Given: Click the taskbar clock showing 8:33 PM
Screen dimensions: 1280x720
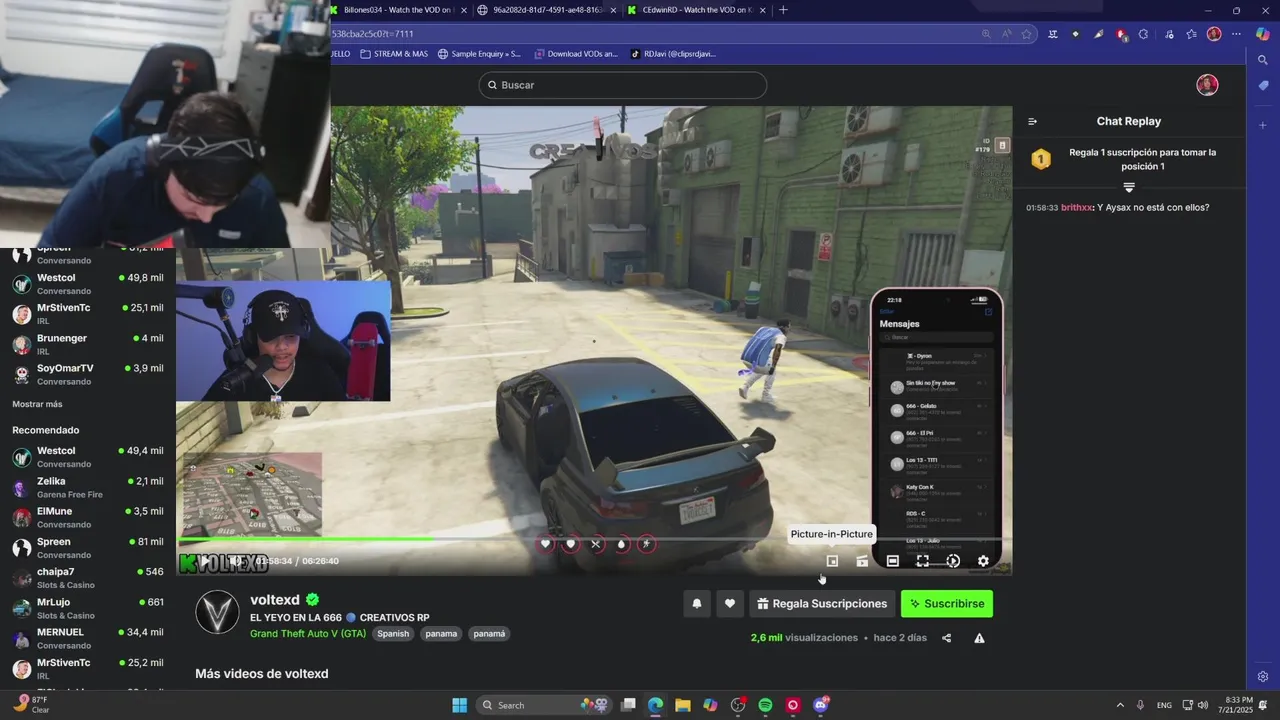Looking at the screenshot, I should [1238, 705].
